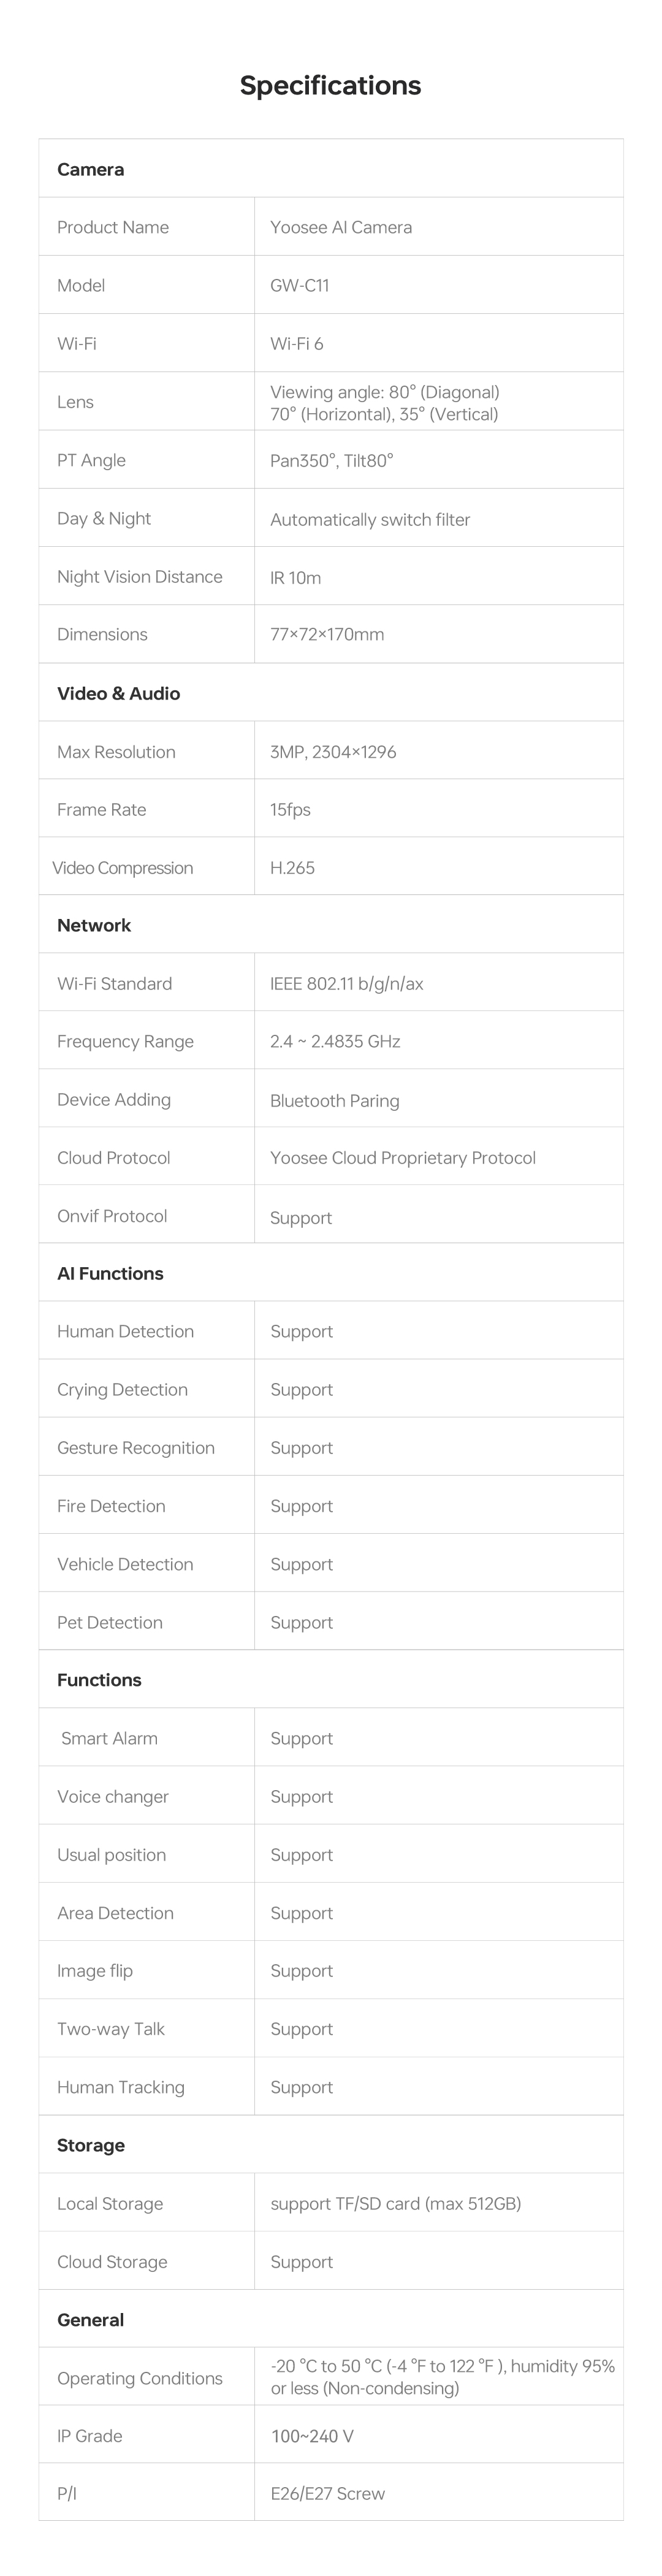Select the Video & Audio section header
Image resolution: width=662 pixels, height=2576 pixels.
tap(119, 693)
